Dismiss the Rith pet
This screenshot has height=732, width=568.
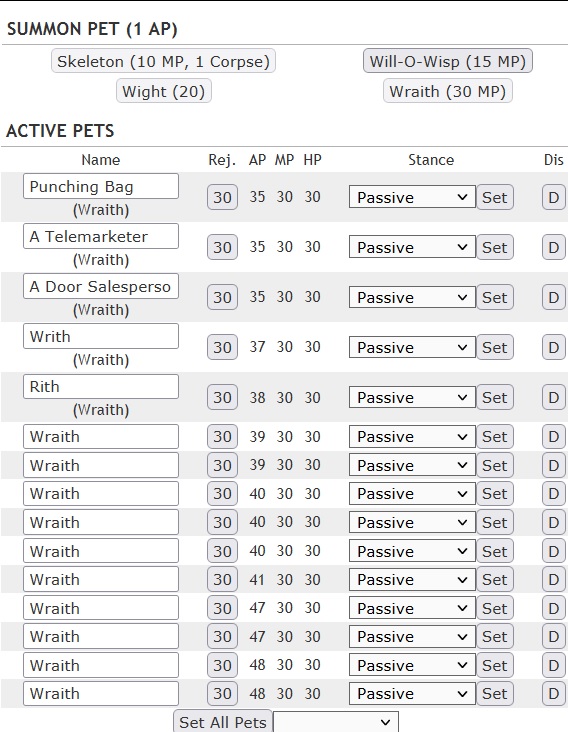[554, 397]
